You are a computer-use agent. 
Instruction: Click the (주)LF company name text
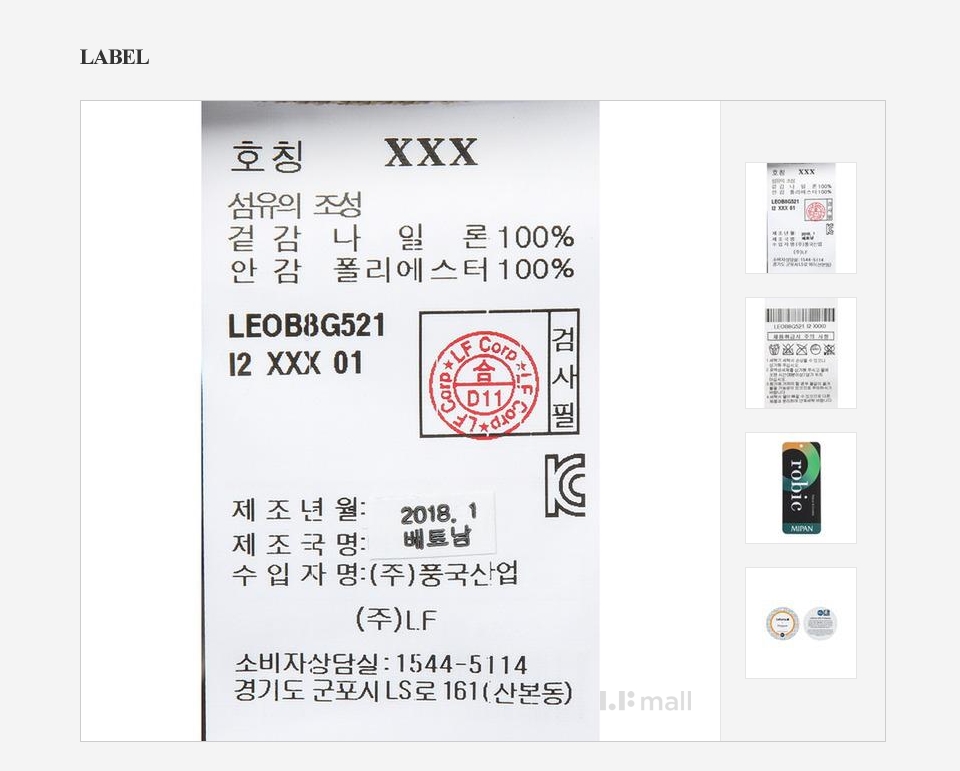[x=396, y=619]
